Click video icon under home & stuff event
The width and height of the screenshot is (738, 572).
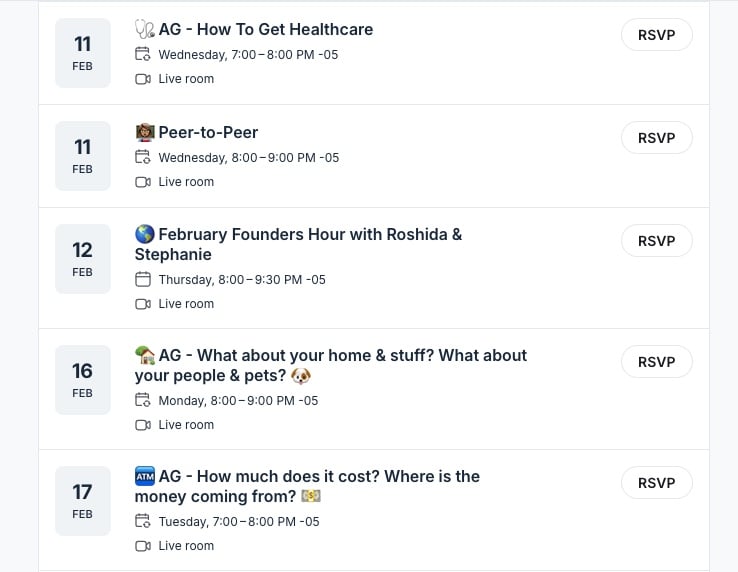[143, 425]
